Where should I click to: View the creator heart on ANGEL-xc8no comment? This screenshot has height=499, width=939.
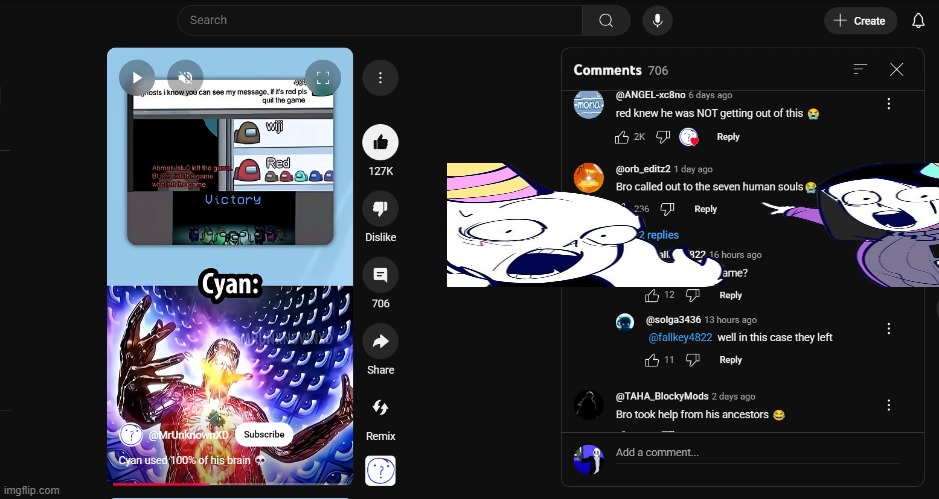point(689,137)
